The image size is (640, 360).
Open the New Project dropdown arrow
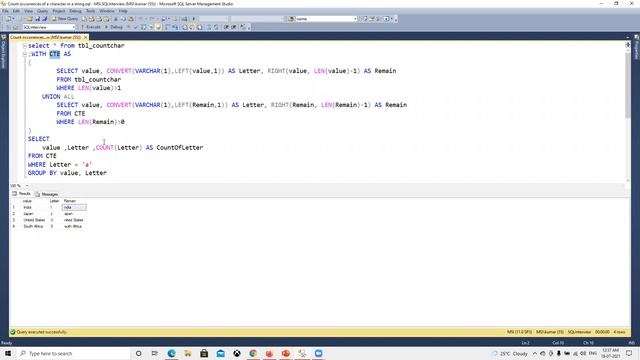click(13, 19)
